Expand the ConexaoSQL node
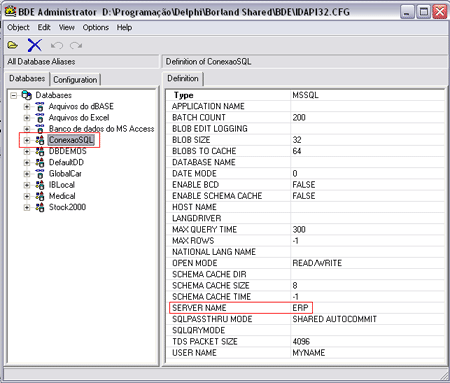 point(27,140)
